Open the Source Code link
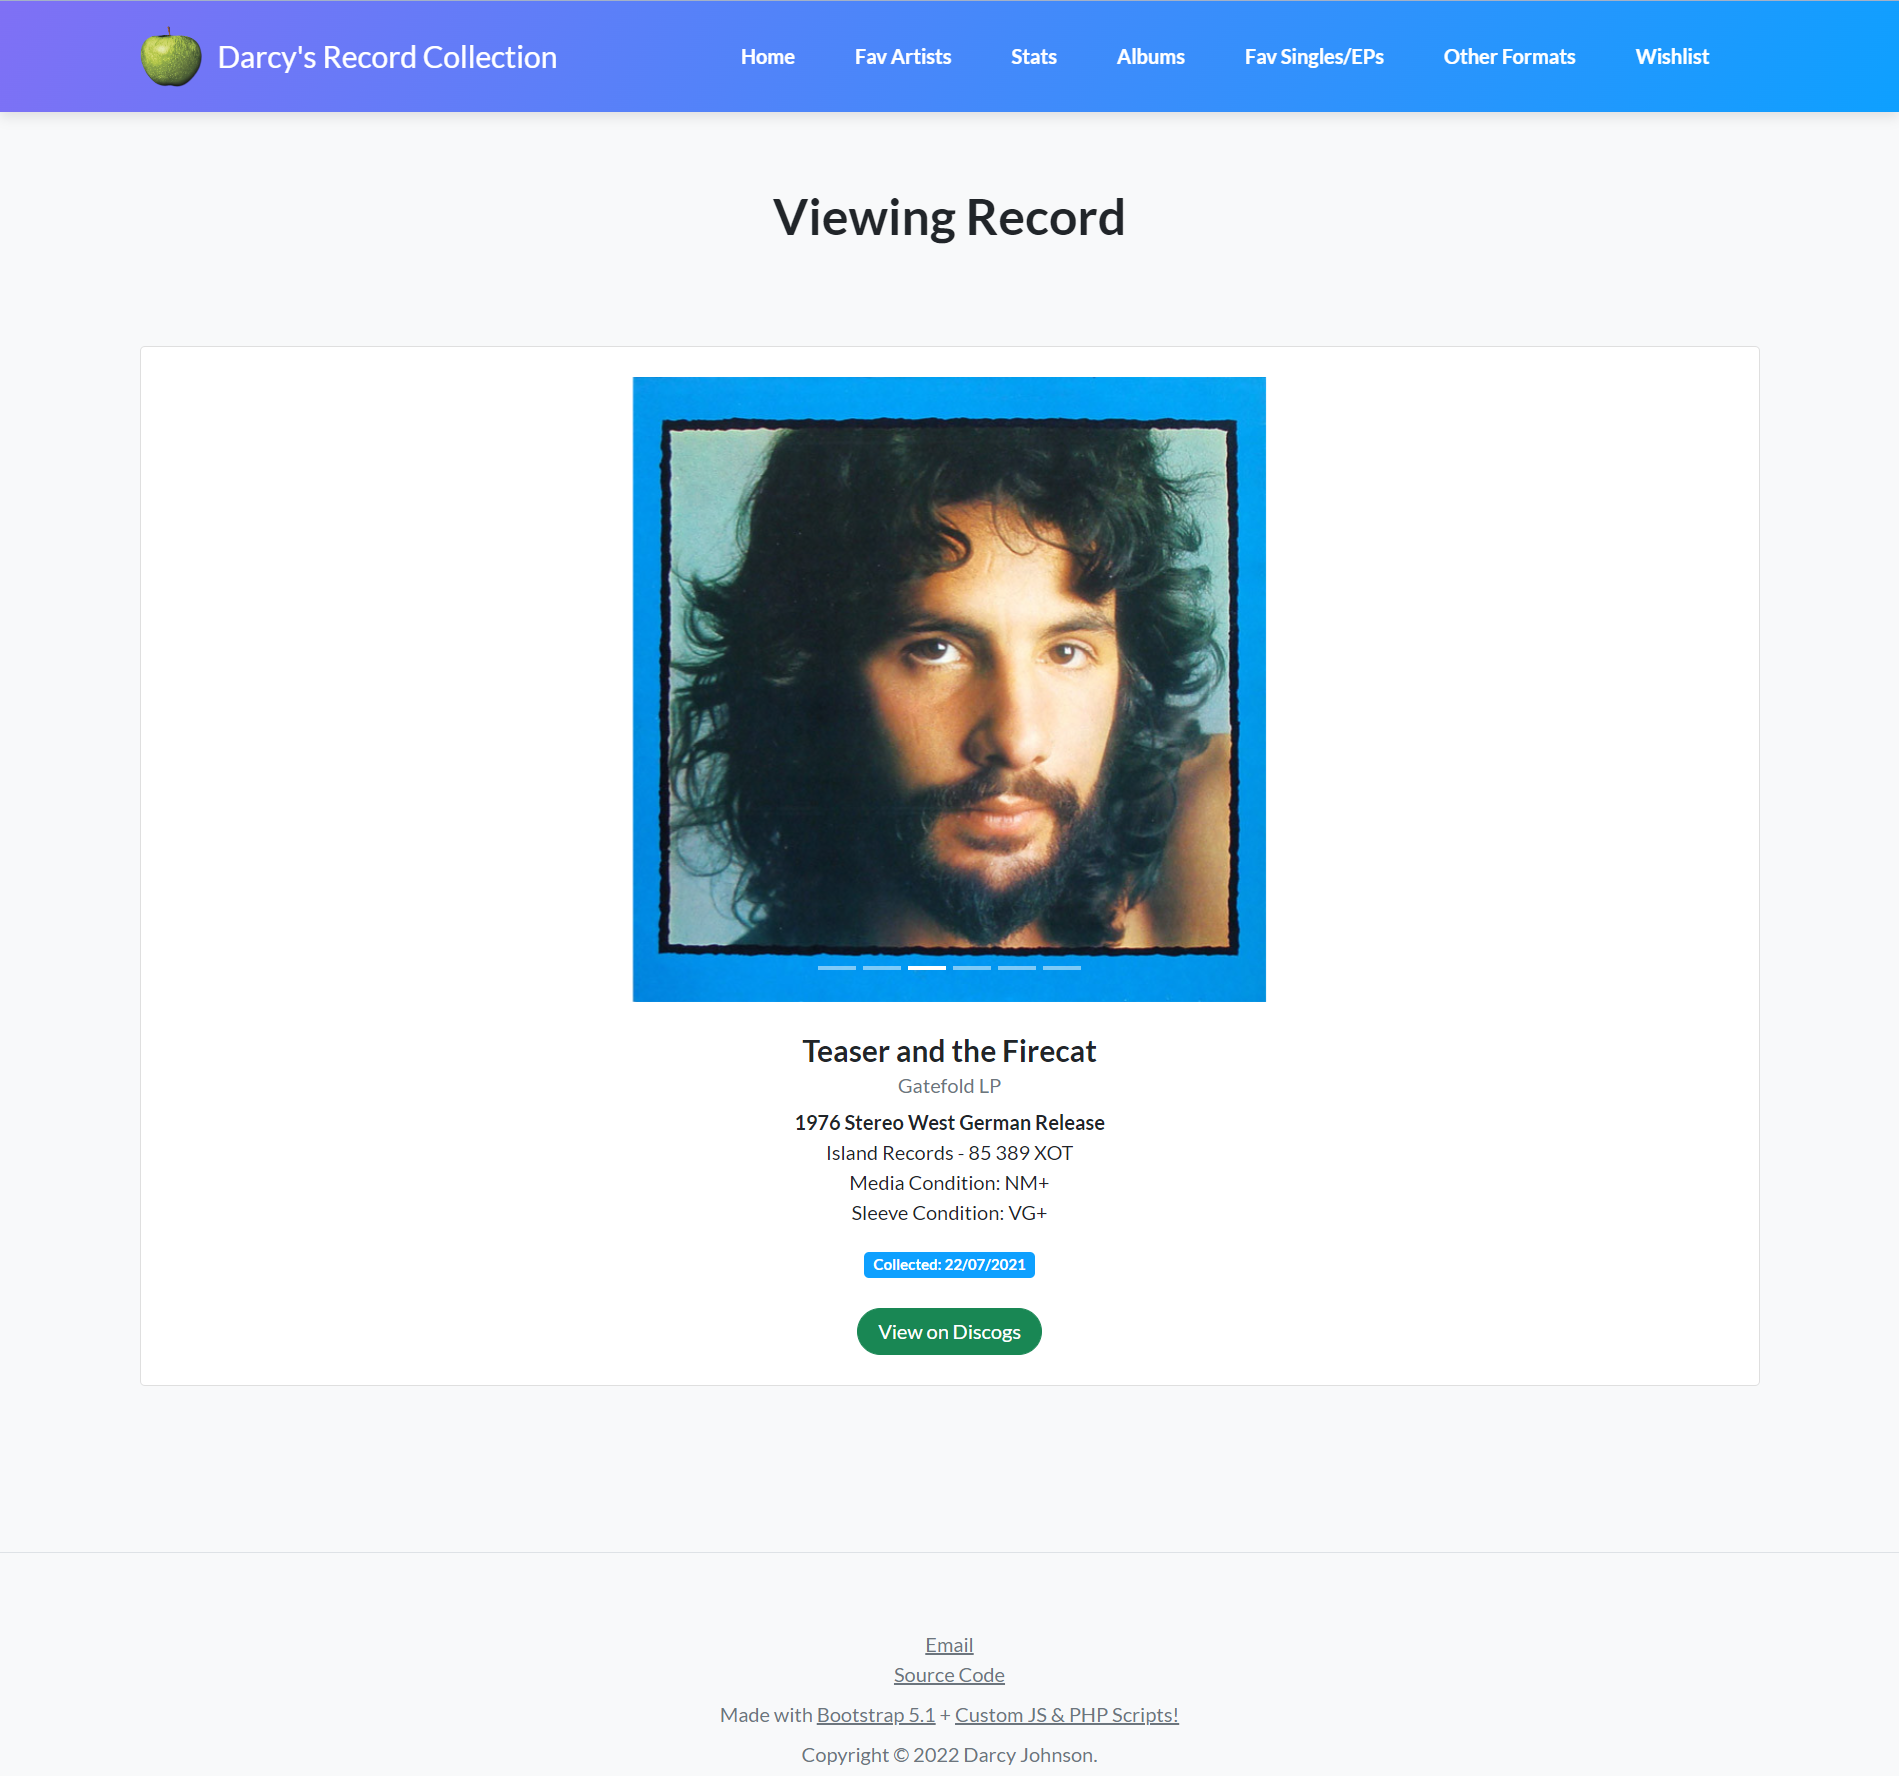 [x=949, y=1675]
